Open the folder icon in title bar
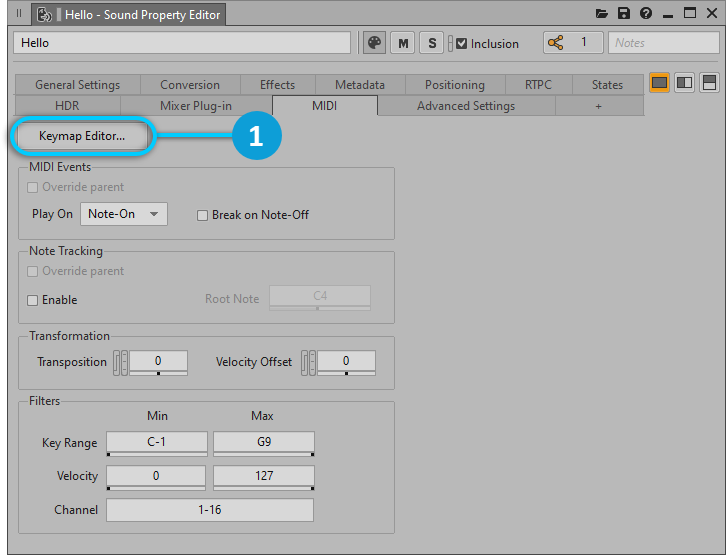 pos(602,14)
